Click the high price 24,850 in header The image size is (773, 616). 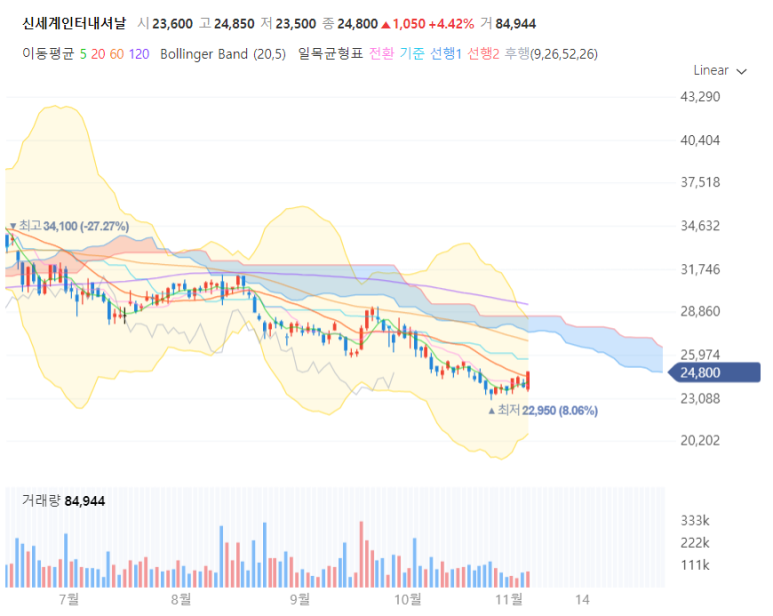click(234, 24)
